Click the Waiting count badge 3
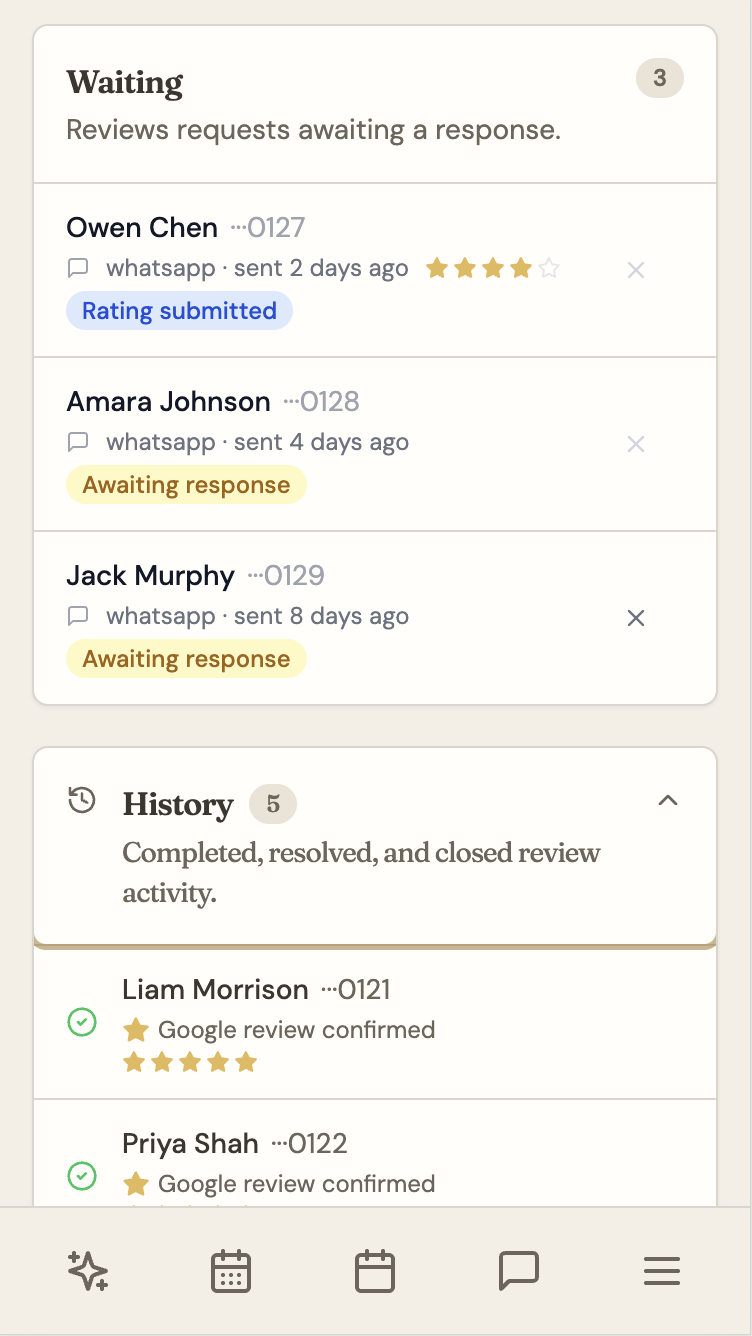Viewport: 752px width, 1336px height. [660, 78]
